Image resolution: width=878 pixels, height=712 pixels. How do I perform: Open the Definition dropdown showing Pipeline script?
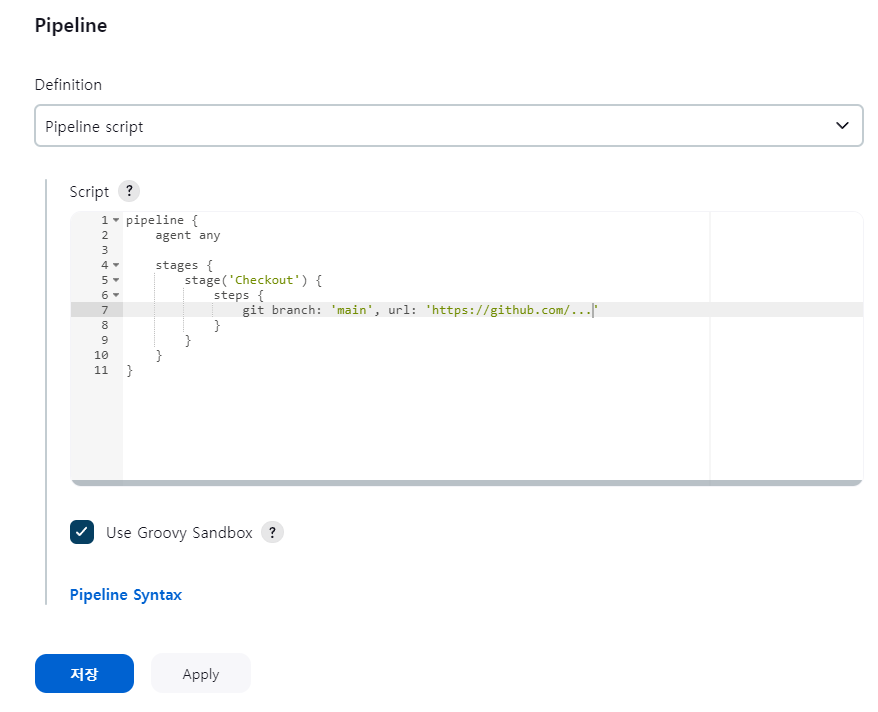click(x=449, y=126)
